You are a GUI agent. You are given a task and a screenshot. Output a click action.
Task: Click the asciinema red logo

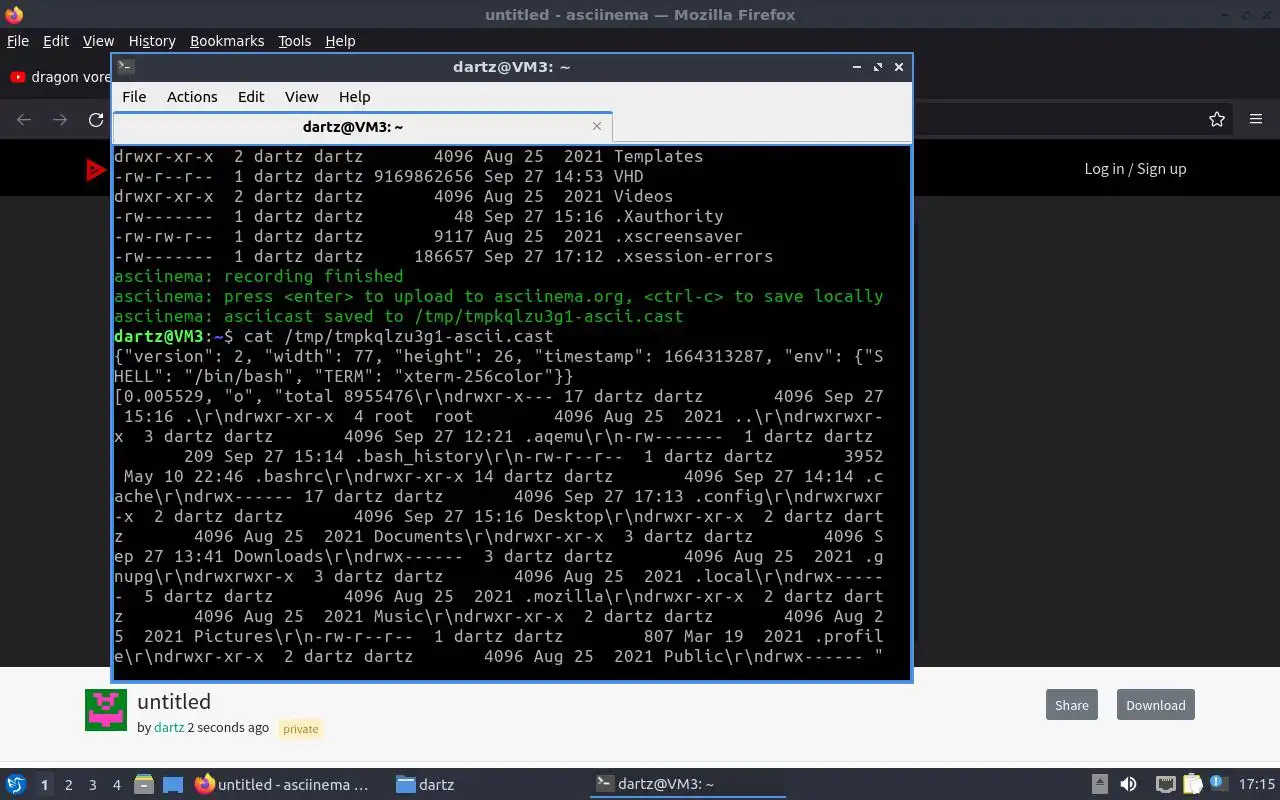pos(97,170)
